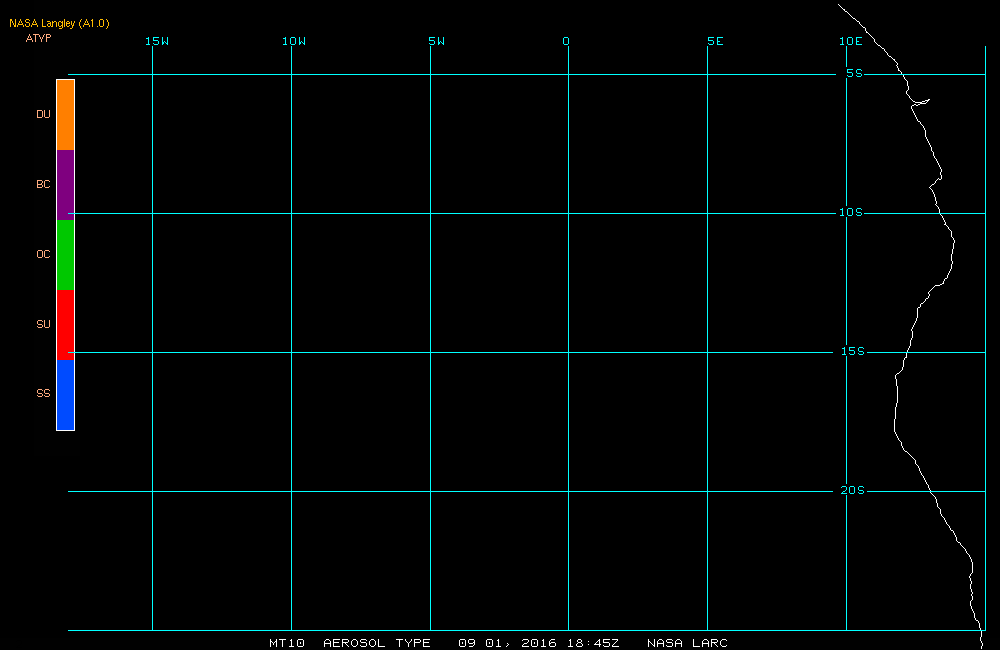Click the BC legend label

pos(43,184)
